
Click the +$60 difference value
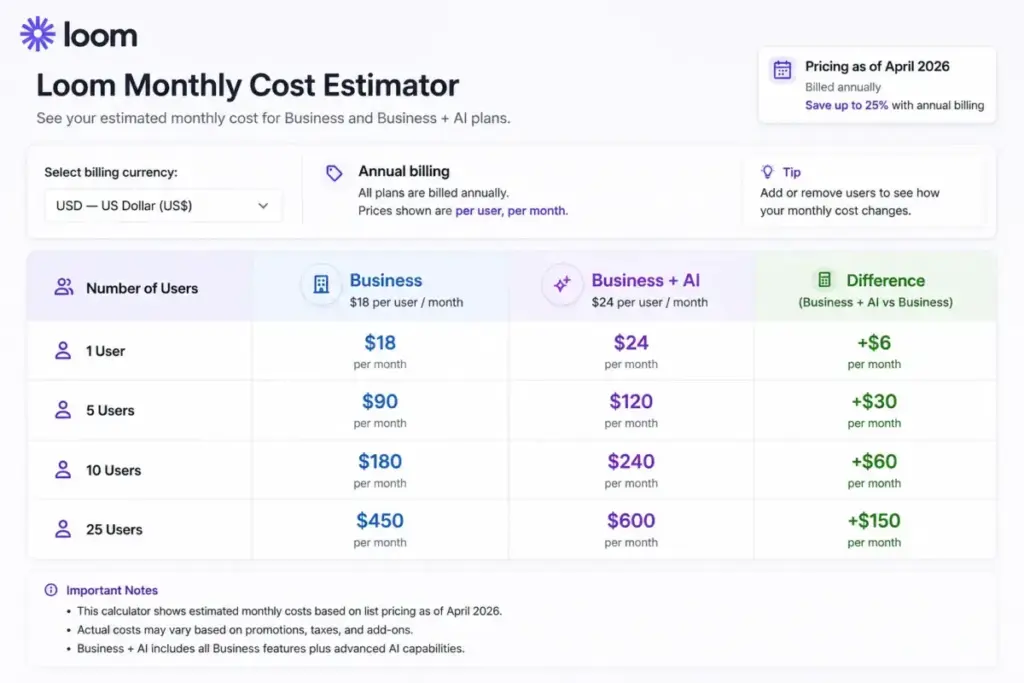(874, 461)
